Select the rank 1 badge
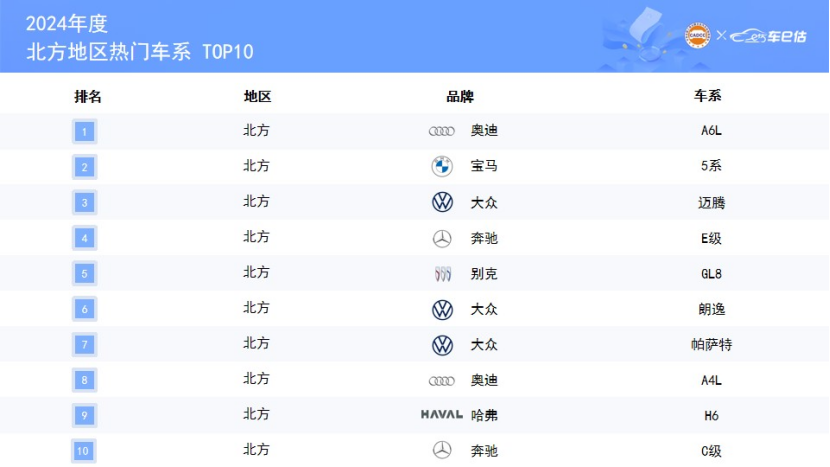Screen dimensions: 830x467 pos(85,131)
